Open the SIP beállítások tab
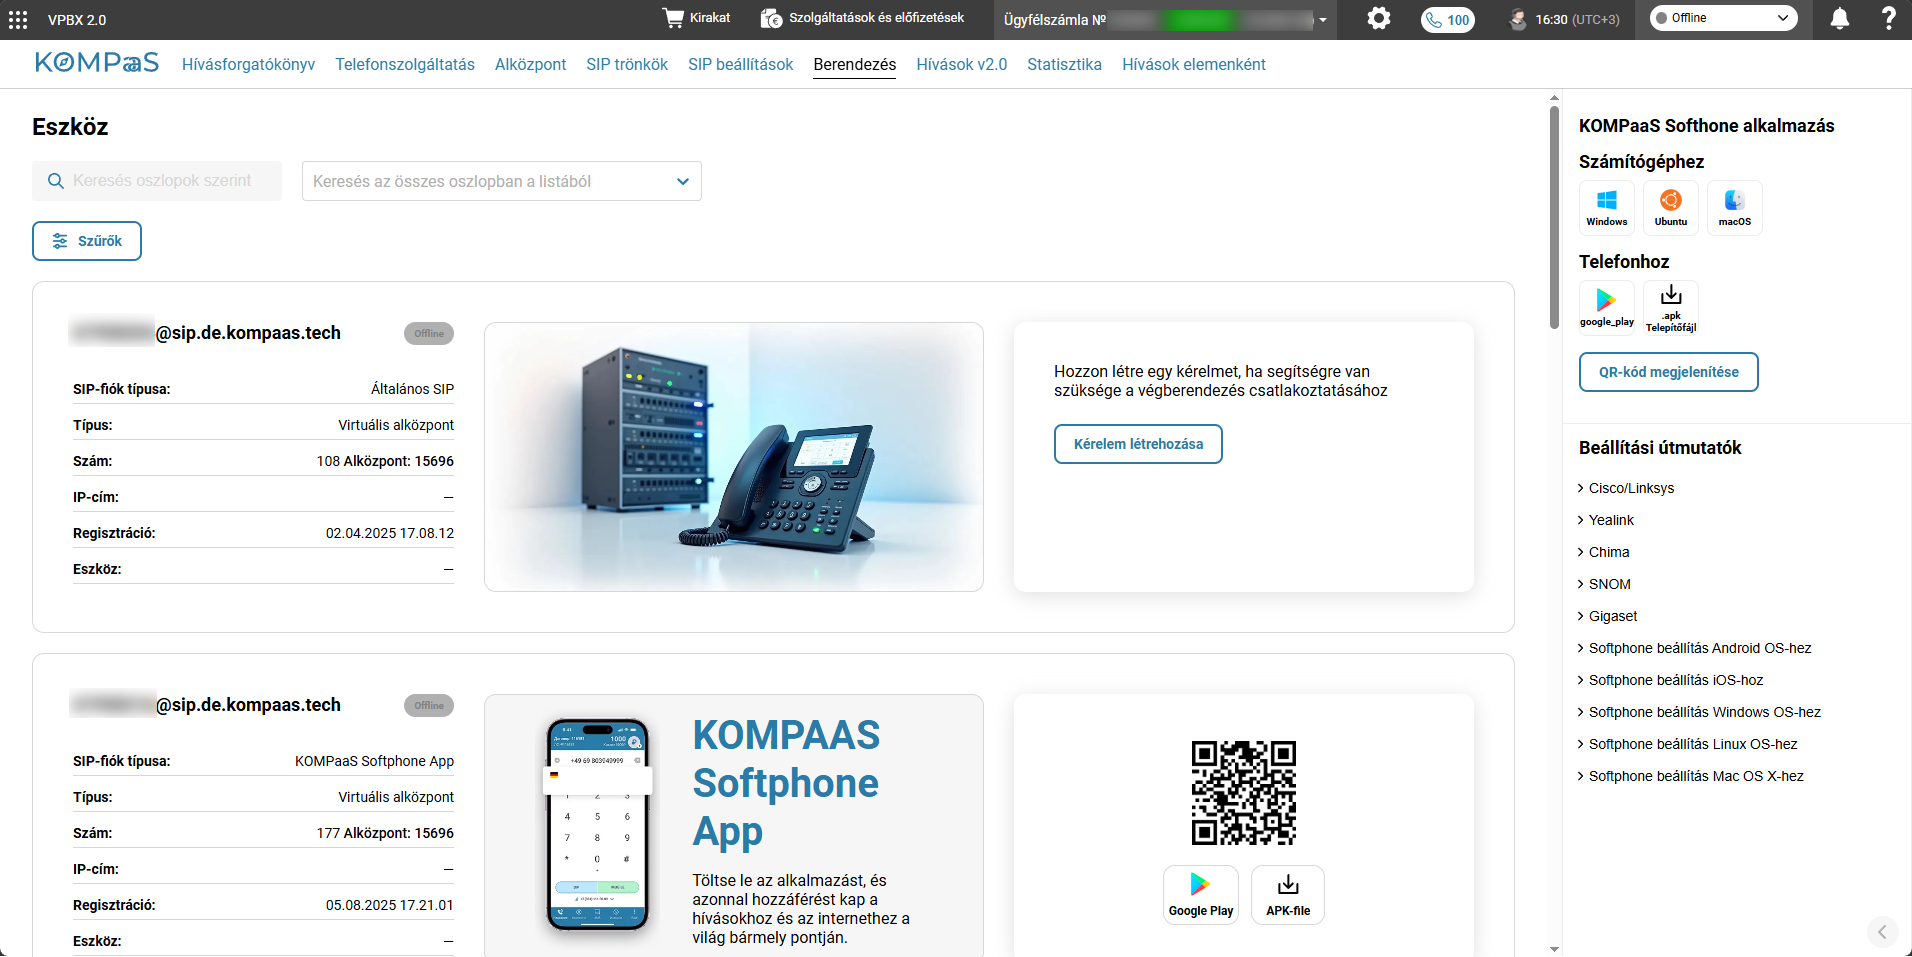 pyautogui.click(x=740, y=64)
